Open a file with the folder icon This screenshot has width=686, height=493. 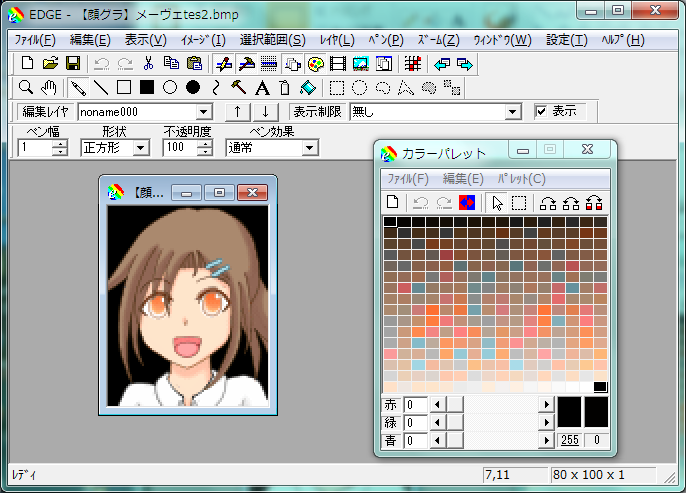pyautogui.click(x=50, y=64)
